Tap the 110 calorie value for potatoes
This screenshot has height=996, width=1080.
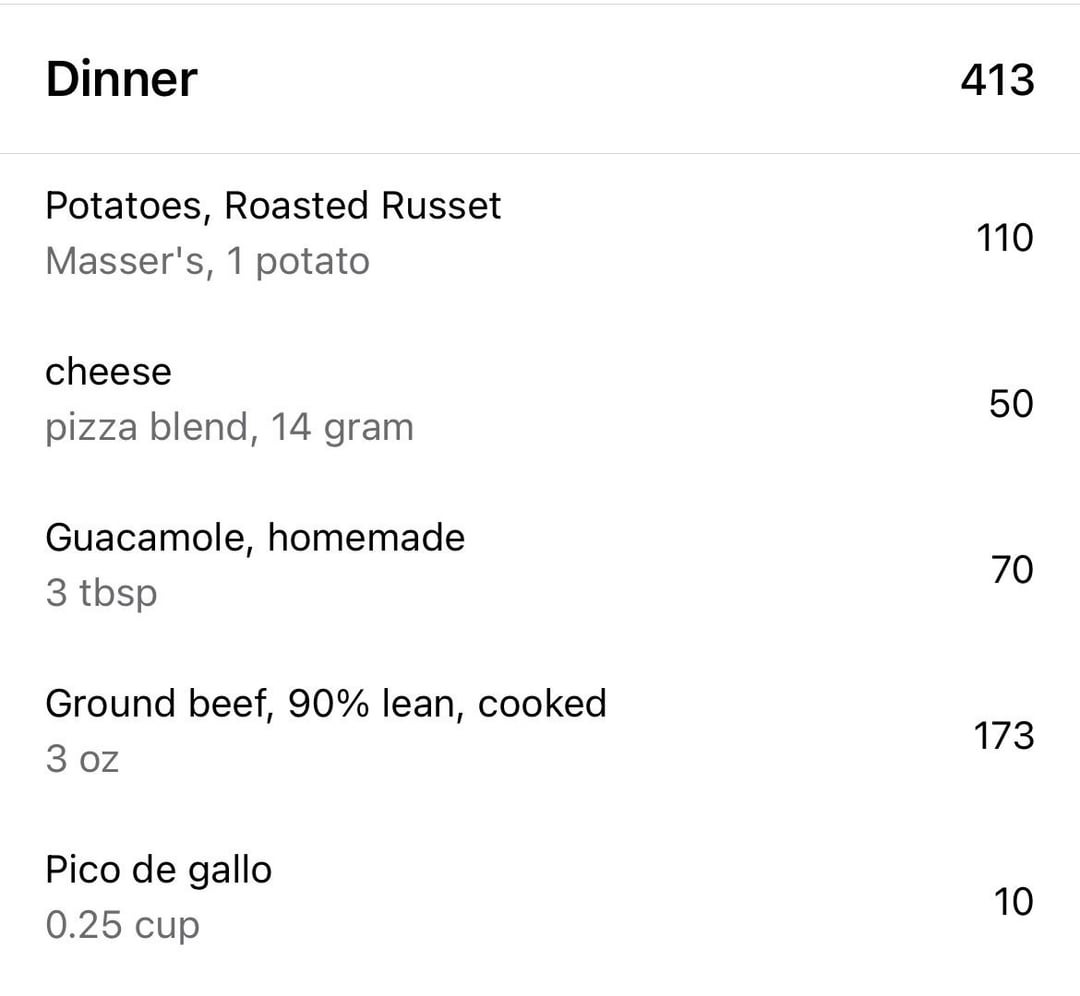[x=1004, y=238]
